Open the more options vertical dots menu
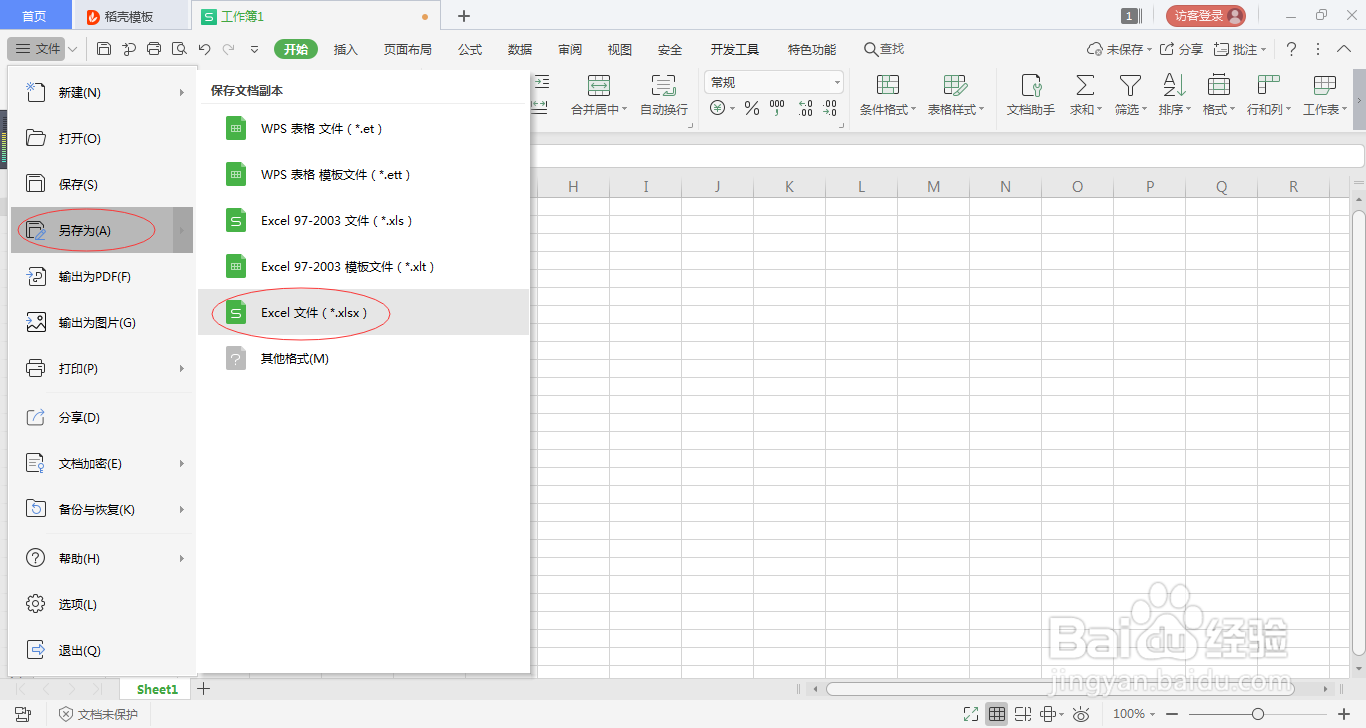The width and height of the screenshot is (1366, 728). click(1317, 49)
